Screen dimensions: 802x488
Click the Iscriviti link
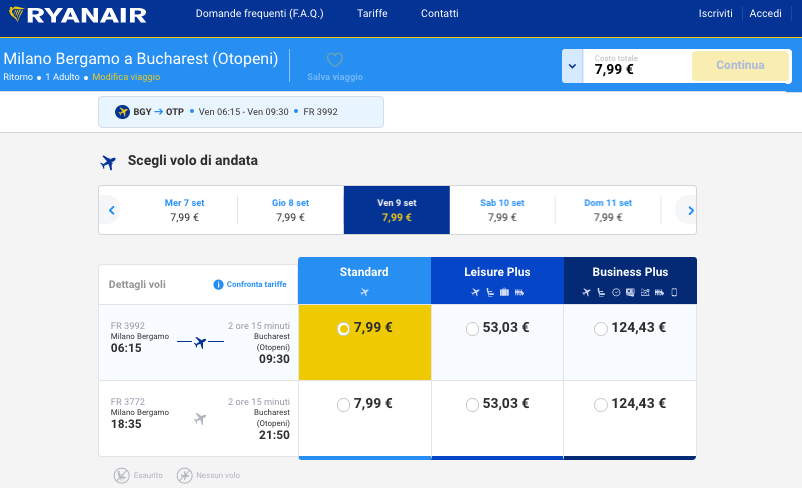click(716, 14)
